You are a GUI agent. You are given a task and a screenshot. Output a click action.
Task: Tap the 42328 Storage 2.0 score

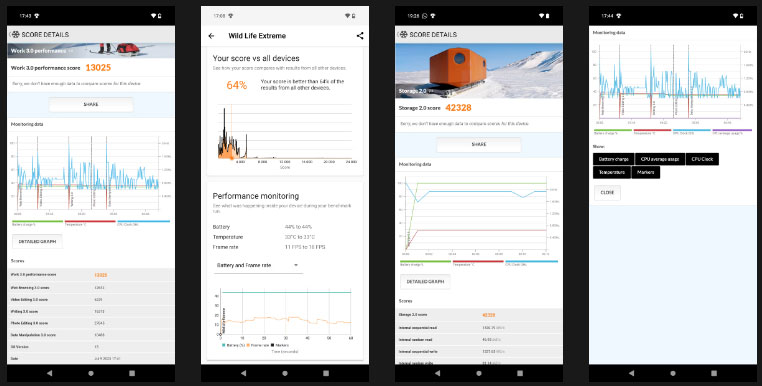point(458,107)
